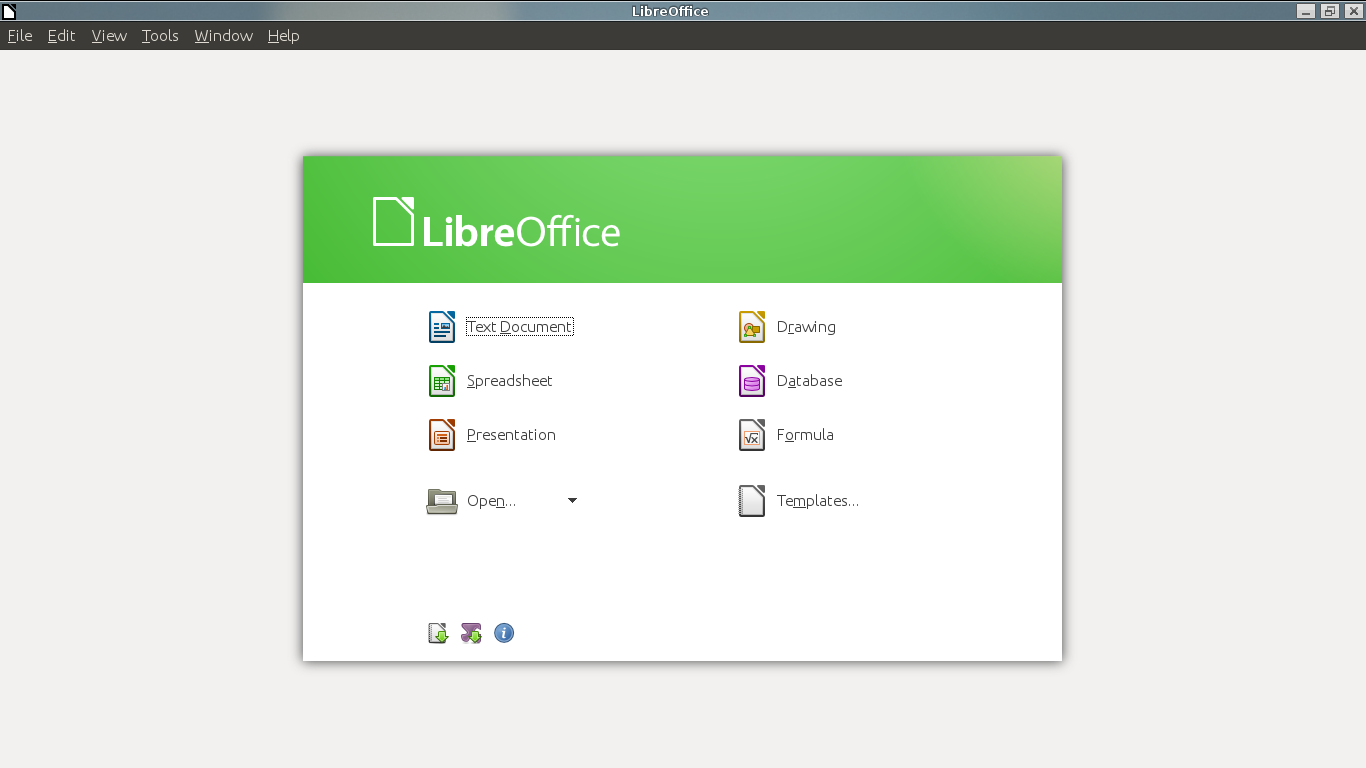
Task: Open the File menu
Action: 19,35
